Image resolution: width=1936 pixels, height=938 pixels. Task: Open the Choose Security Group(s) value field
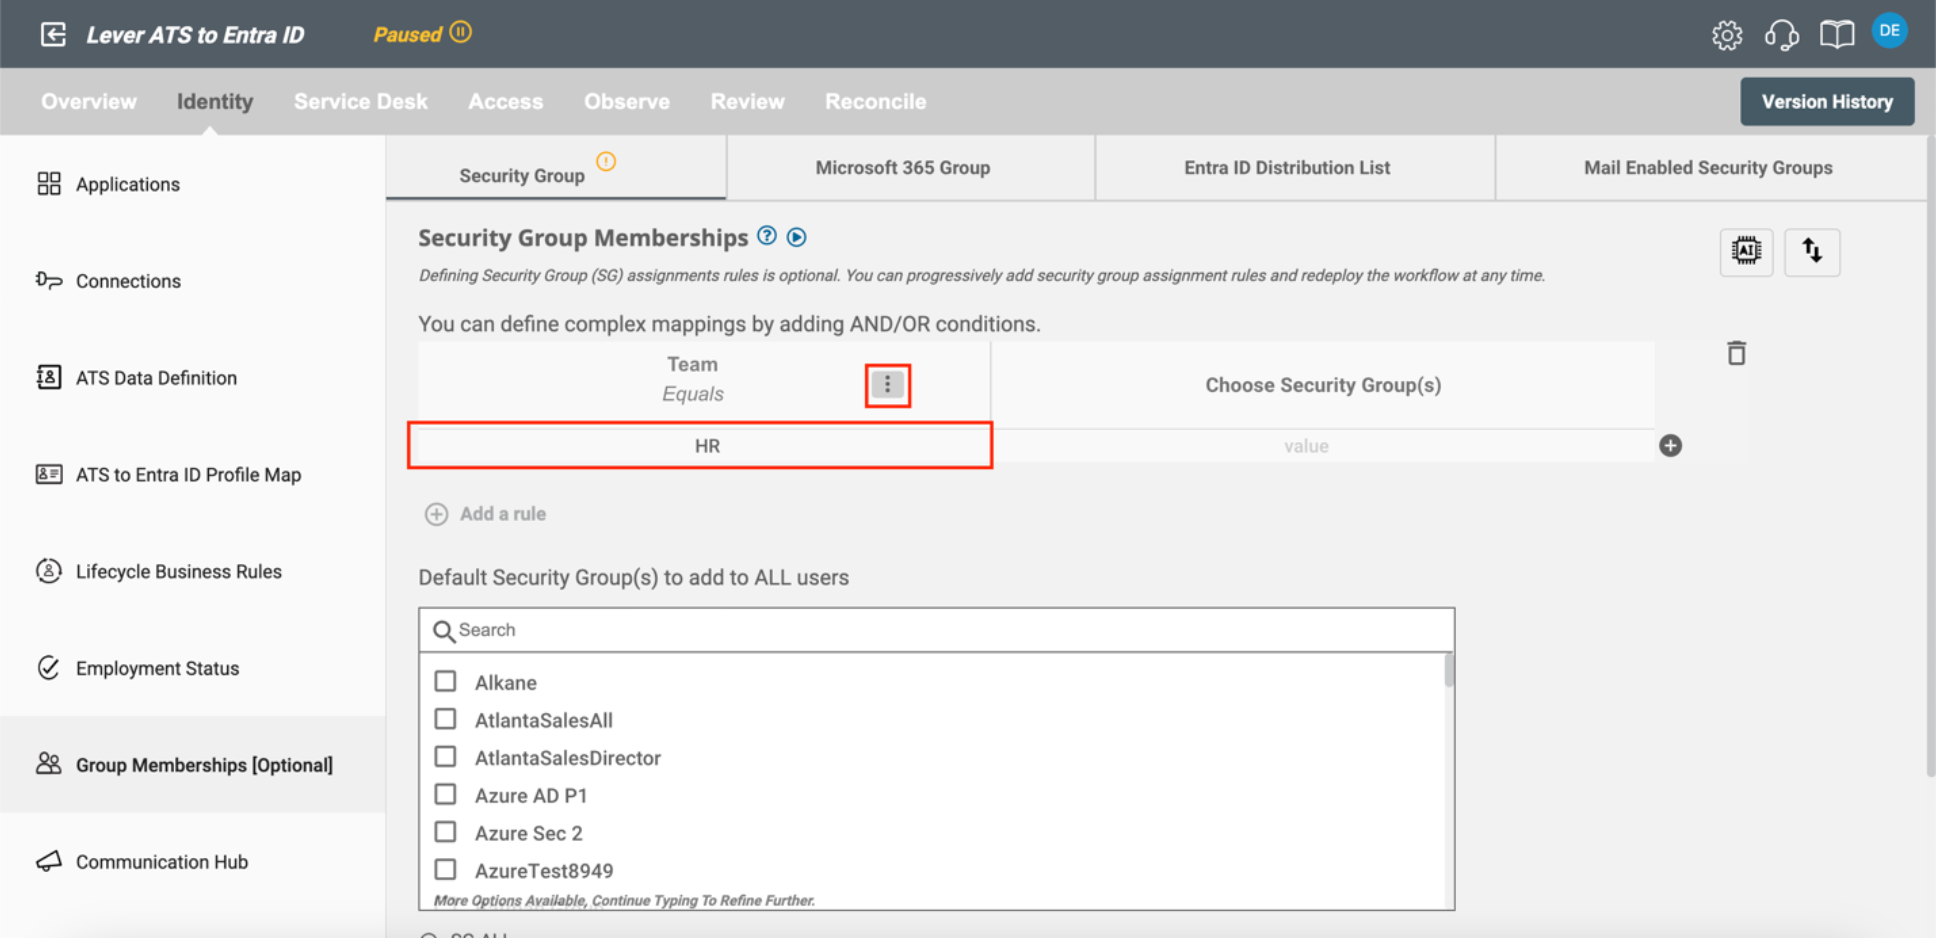(1306, 446)
